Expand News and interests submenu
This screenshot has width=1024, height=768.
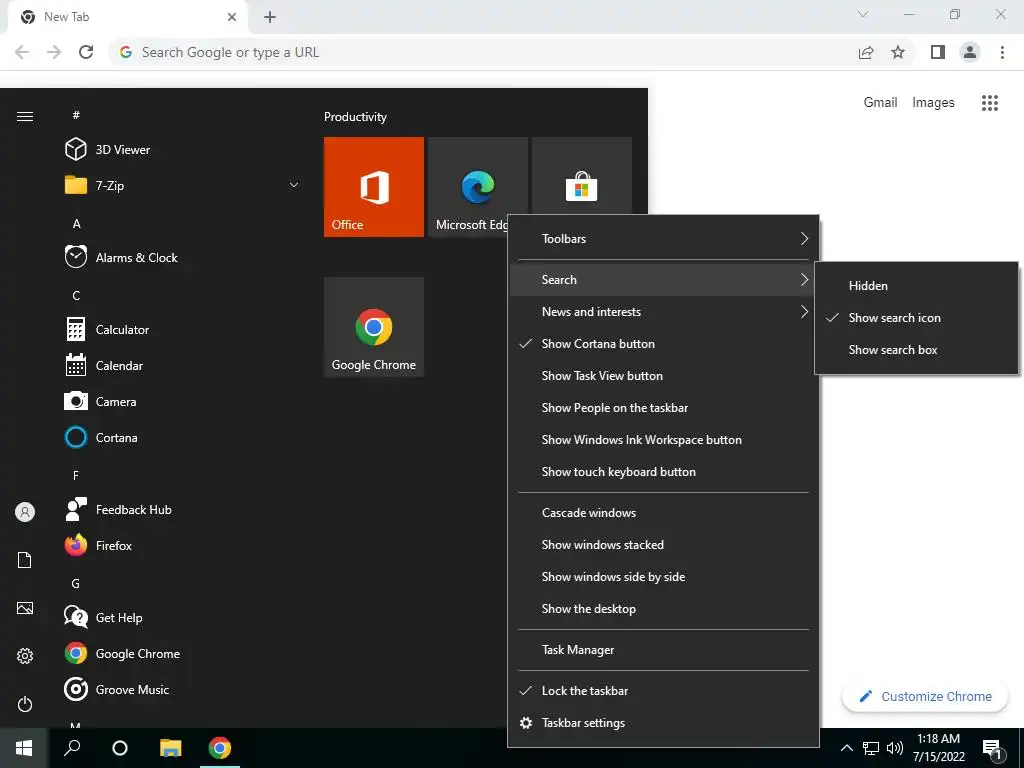point(663,312)
